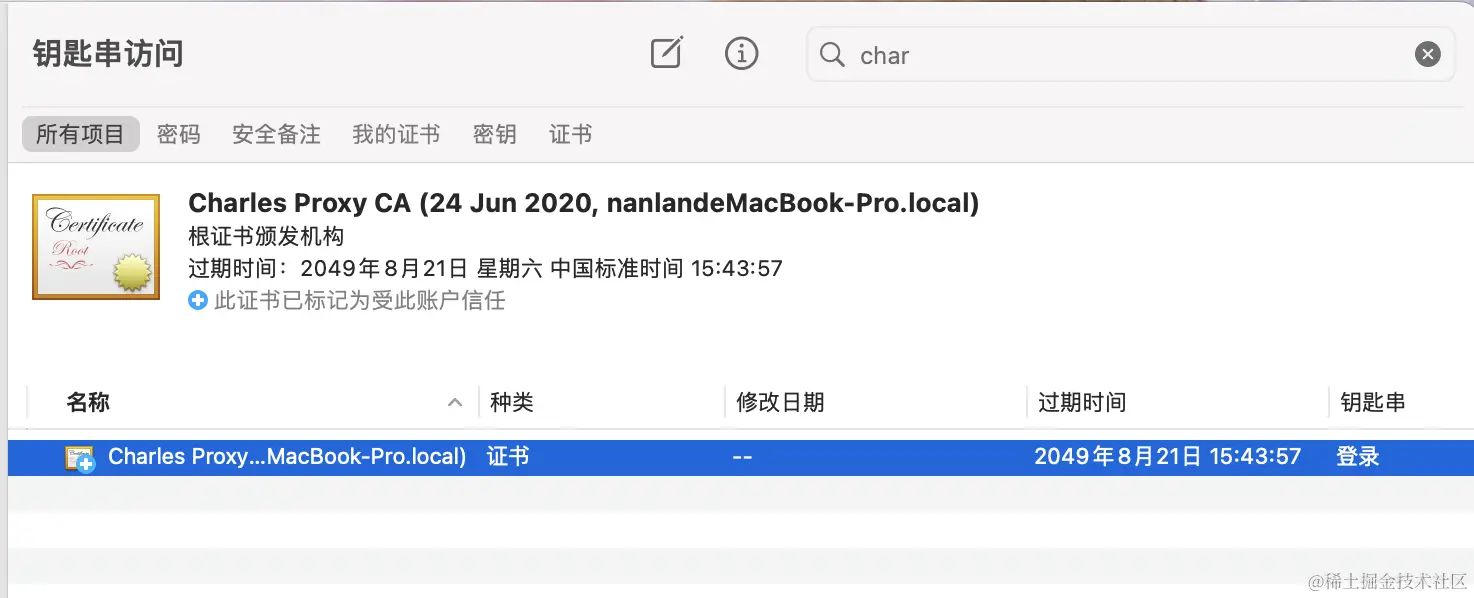Click the certificate icon in the list row
The image size is (1474, 598).
tap(80, 459)
